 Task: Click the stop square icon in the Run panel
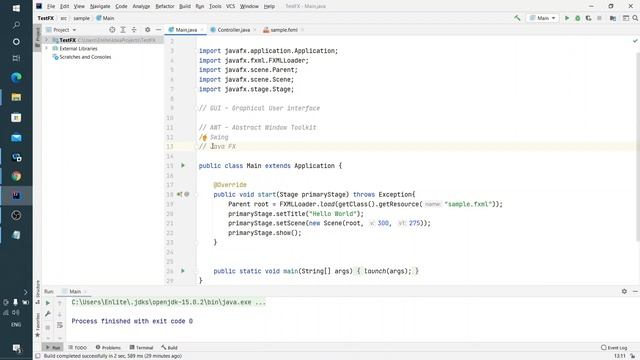48,327
